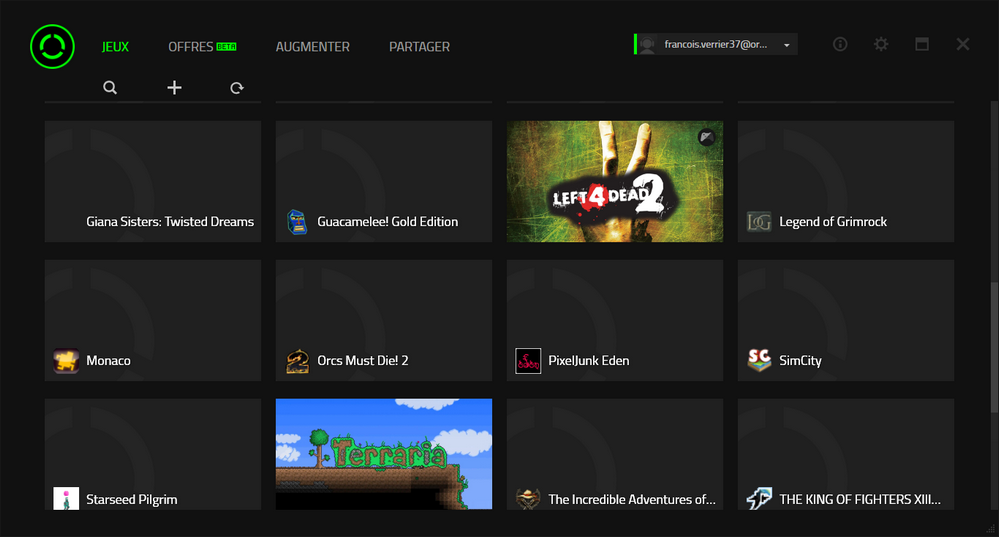Viewport: 999px width, 537px height.
Task: Click THE KING OF FIGHTERS XIII title
Action: point(860,499)
